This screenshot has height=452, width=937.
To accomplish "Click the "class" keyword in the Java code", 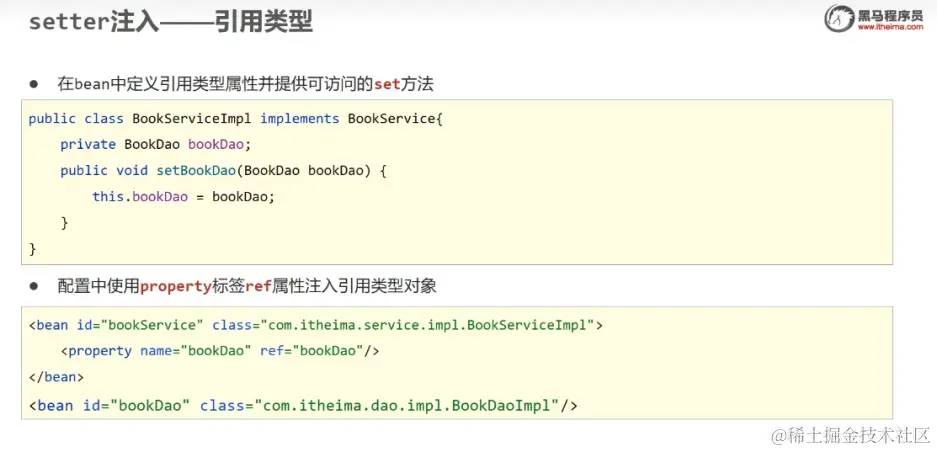I will pyautogui.click(x=104, y=118).
